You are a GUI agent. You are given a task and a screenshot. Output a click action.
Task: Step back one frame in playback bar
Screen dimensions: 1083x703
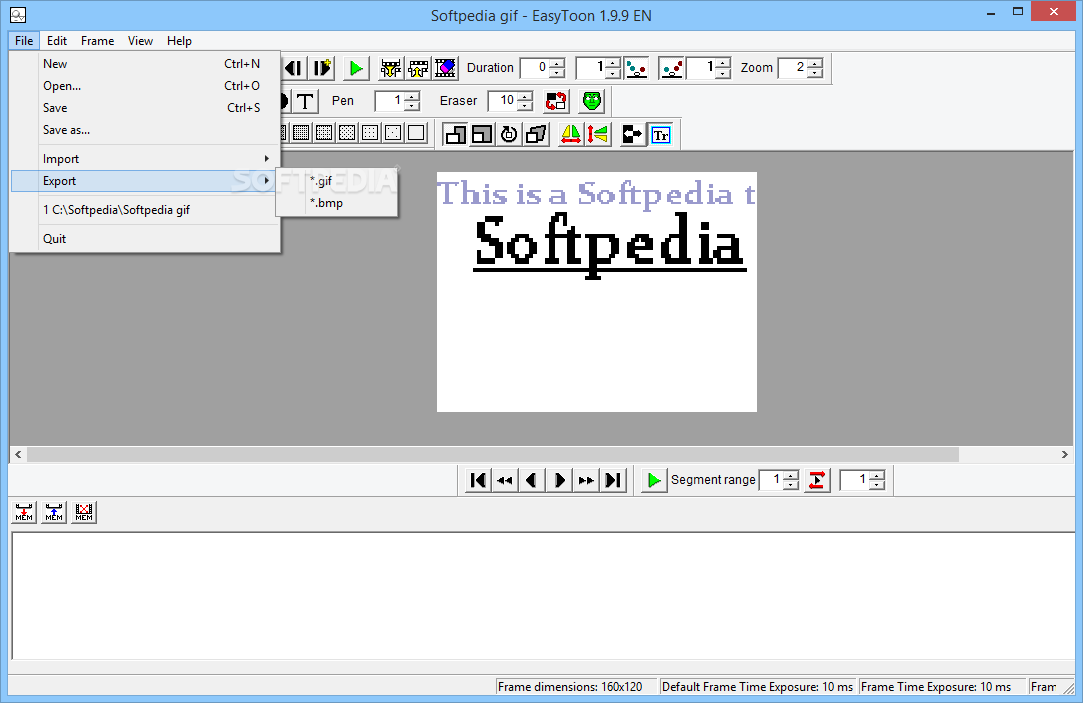pos(531,480)
